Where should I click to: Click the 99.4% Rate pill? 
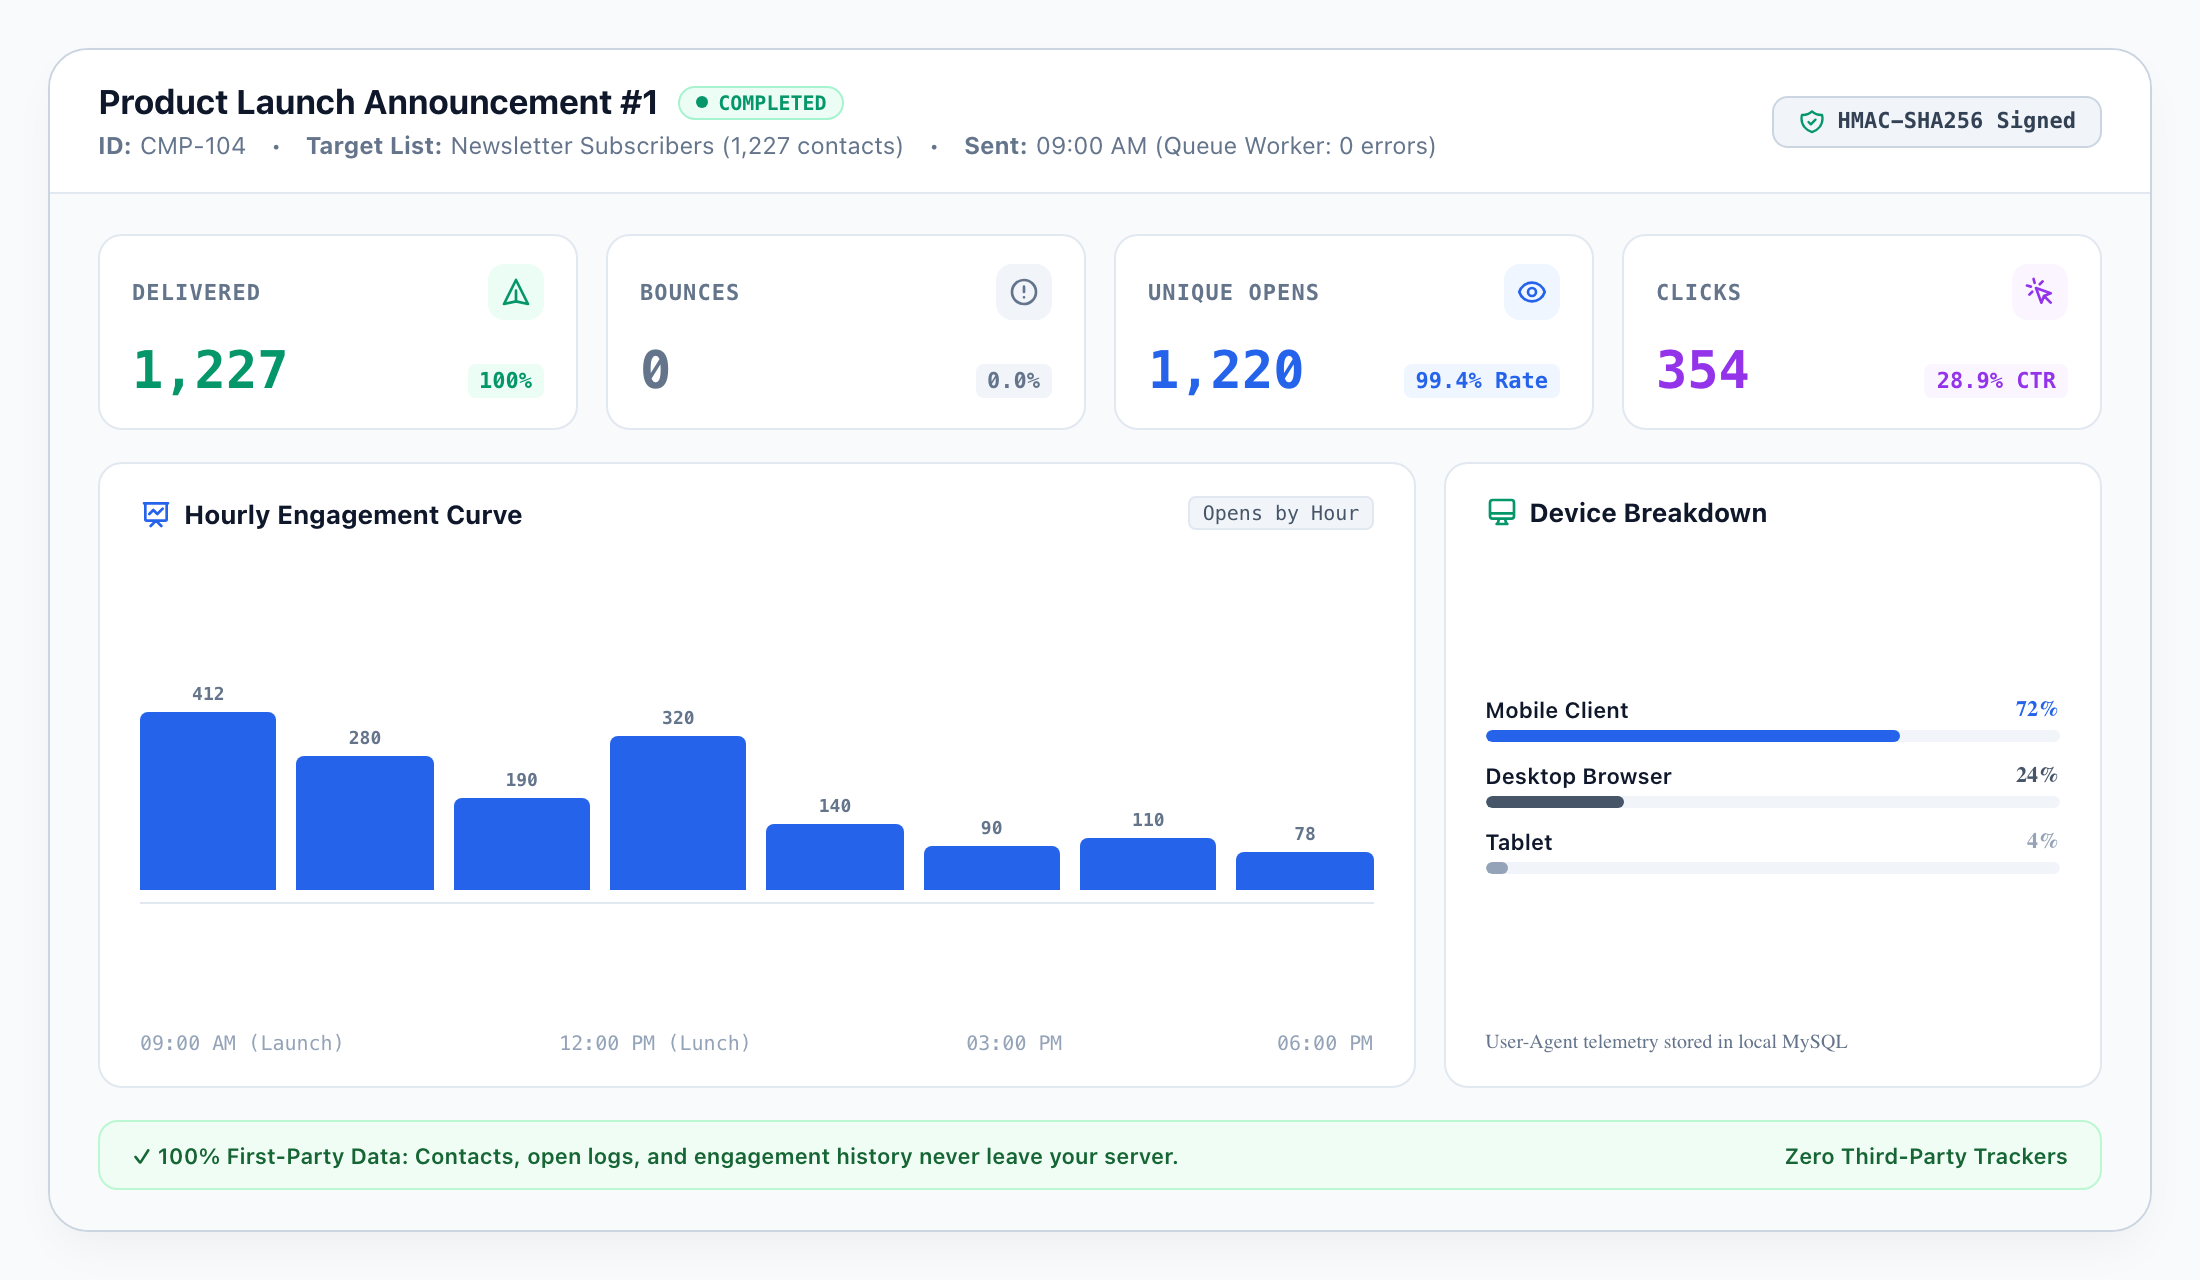1481,380
